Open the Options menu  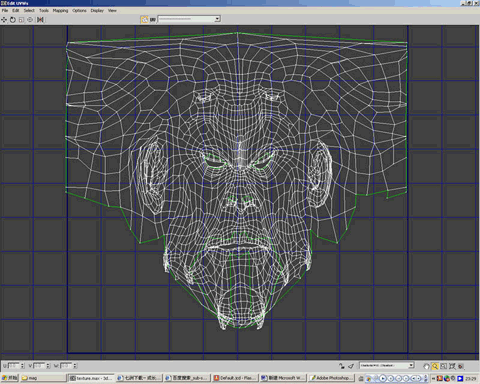(79, 11)
